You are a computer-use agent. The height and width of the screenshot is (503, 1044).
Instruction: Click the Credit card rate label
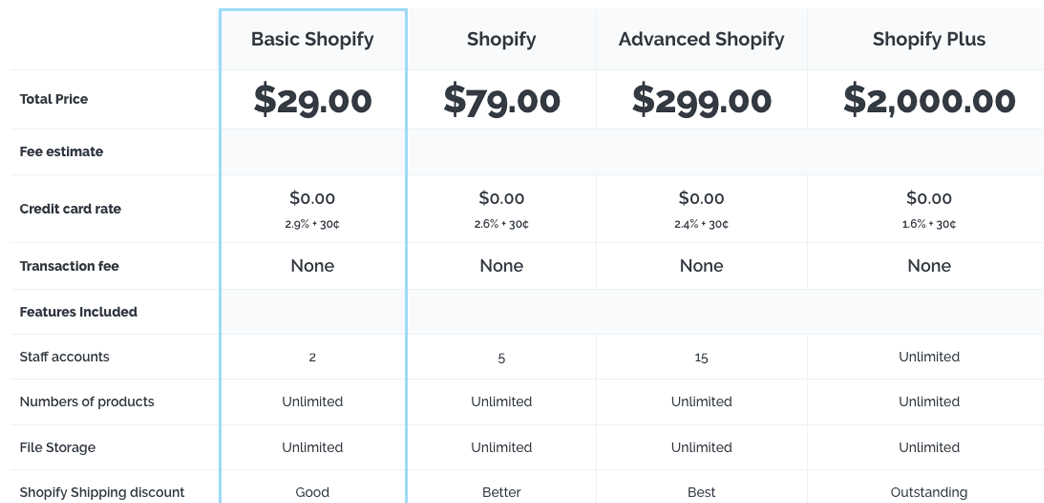pos(70,209)
